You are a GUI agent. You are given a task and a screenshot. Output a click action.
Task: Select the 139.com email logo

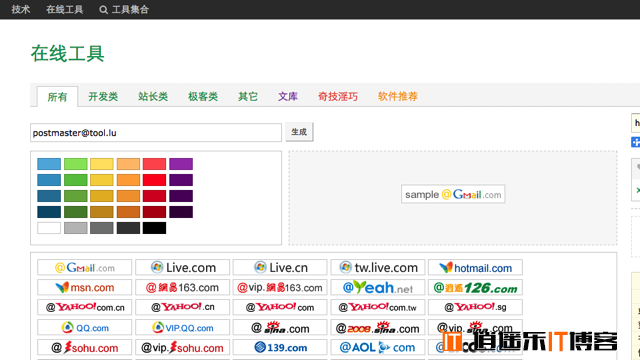[280, 347]
